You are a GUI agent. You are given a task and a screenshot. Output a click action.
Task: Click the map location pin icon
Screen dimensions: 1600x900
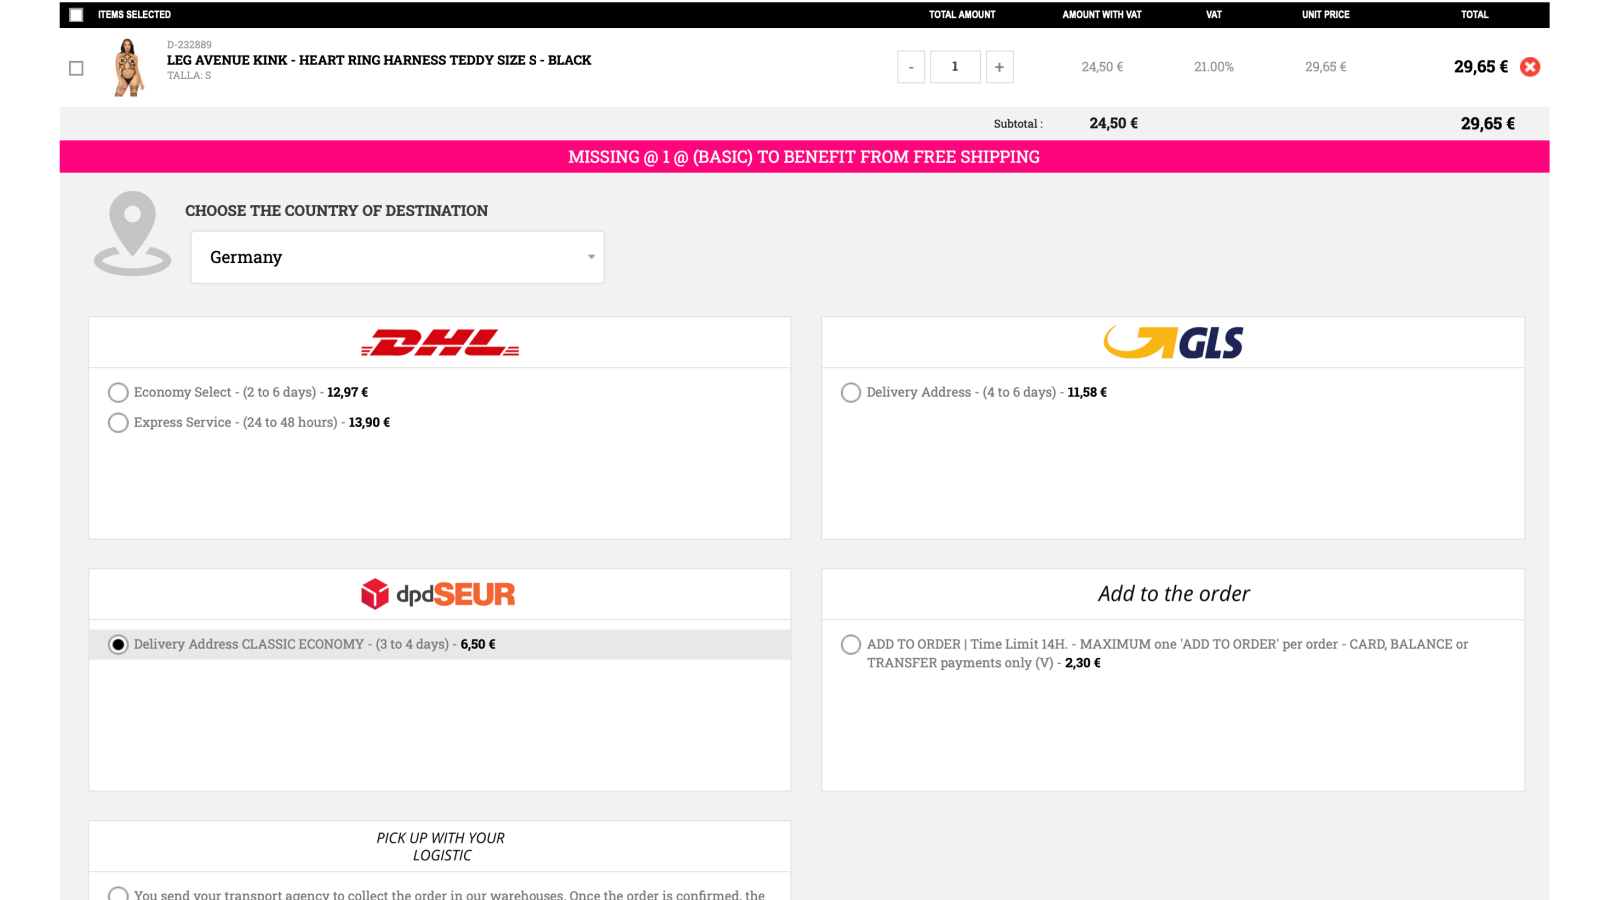pos(132,233)
